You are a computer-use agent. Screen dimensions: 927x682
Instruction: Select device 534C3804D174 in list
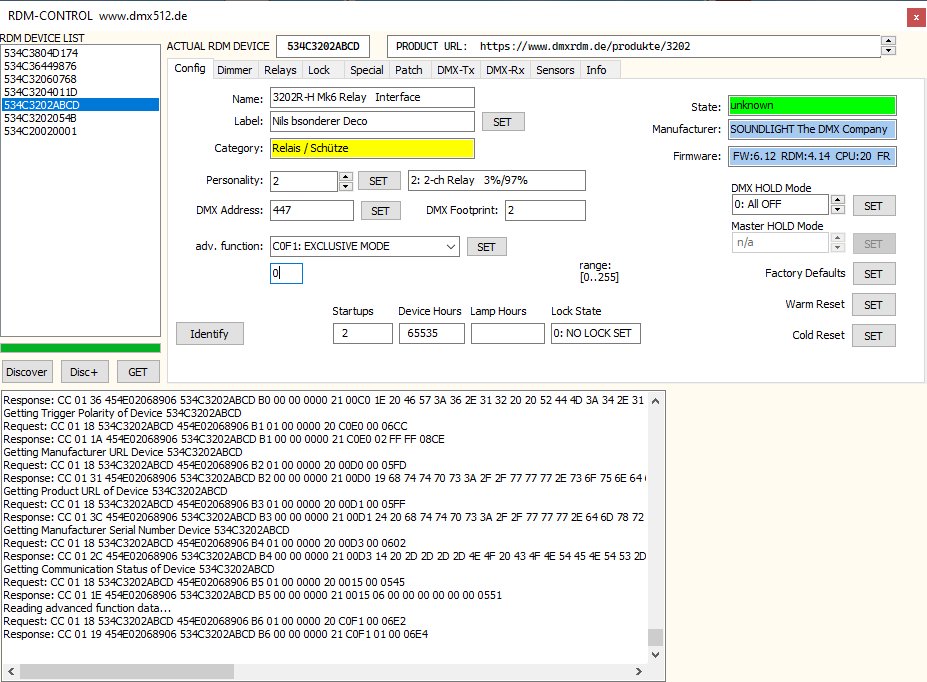pos(41,53)
